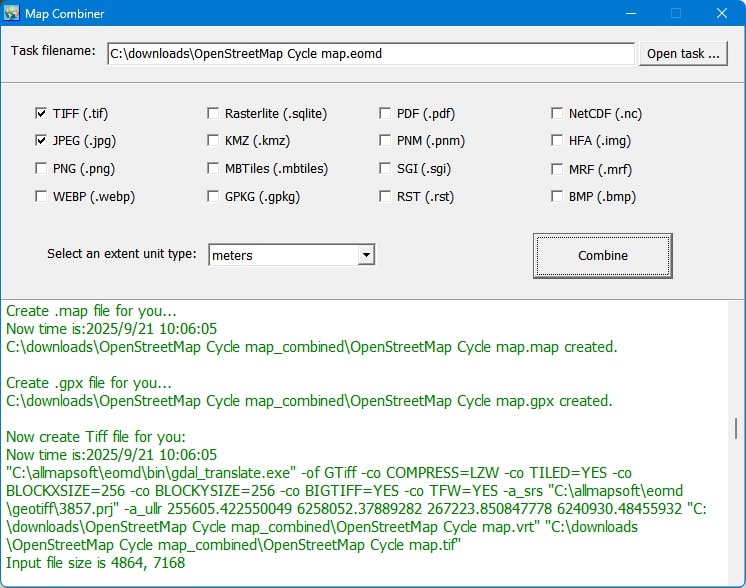Enable GPKG (.gpkg) export format
This screenshot has width=746, height=588.
(x=213, y=197)
